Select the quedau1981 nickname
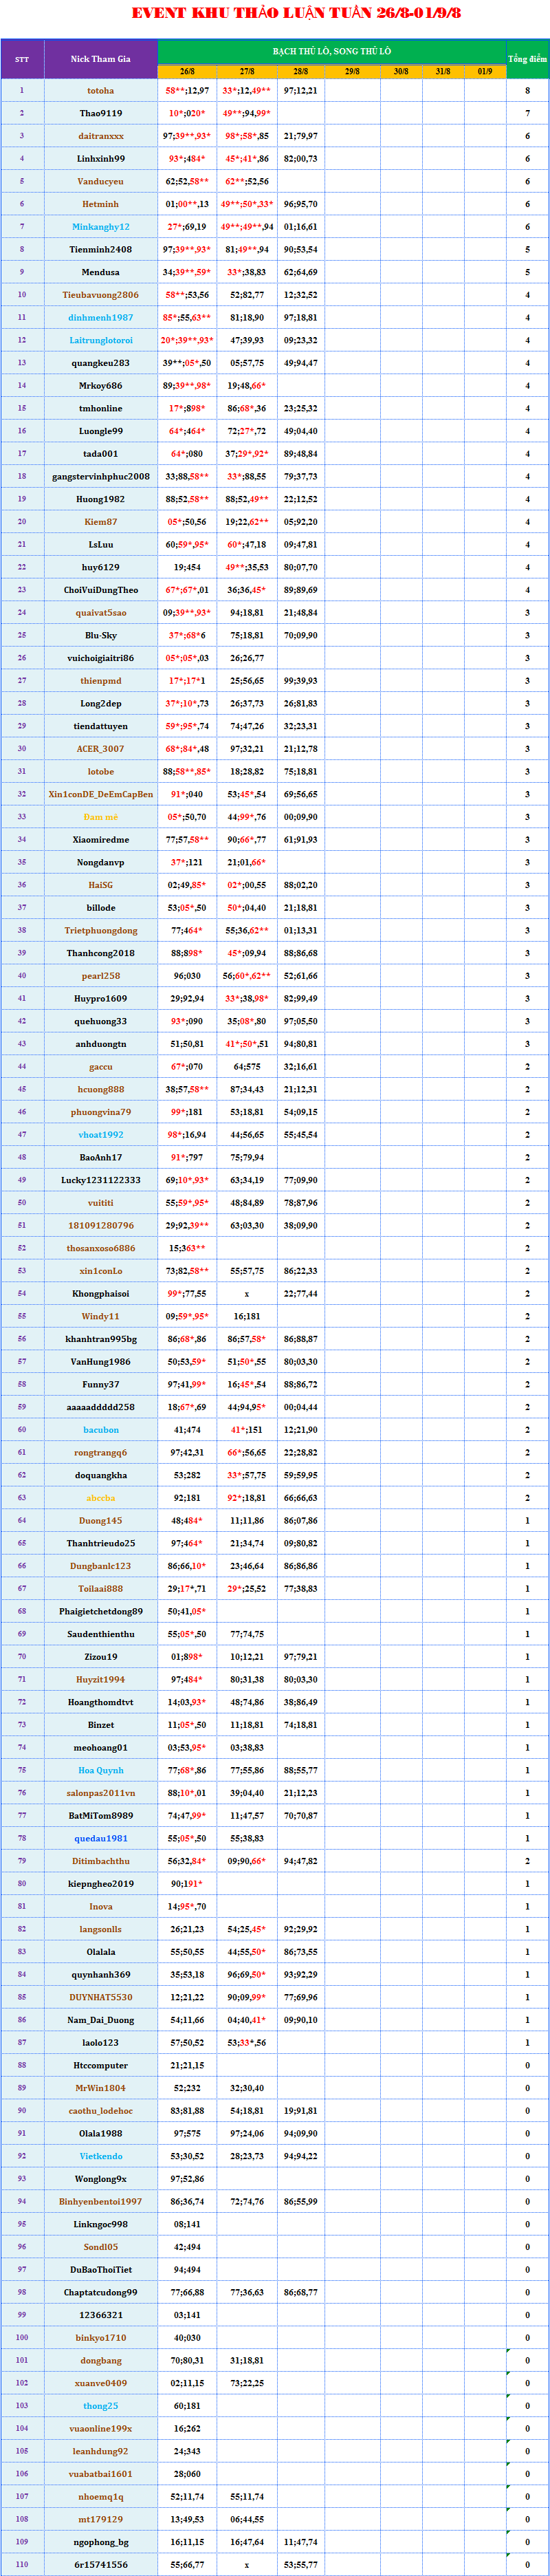Viewport: 550px width, 2576px height. (x=101, y=1838)
